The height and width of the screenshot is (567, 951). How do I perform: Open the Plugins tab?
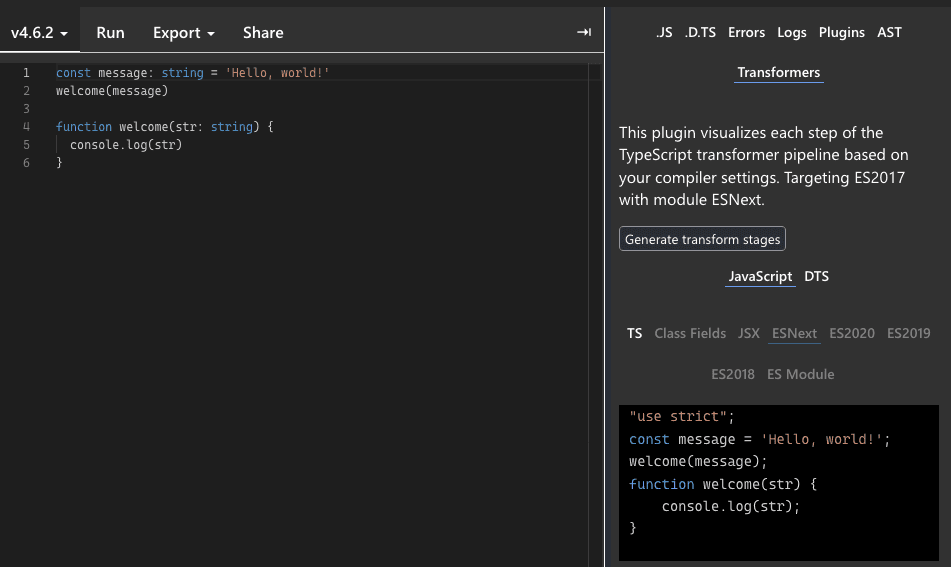(841, 32)
